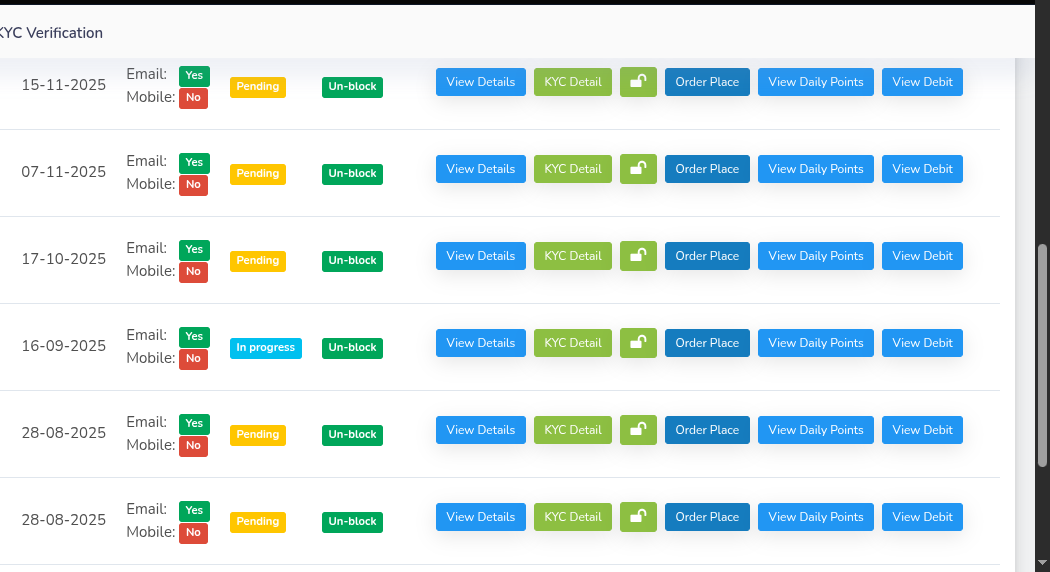The image size is (1050, 572).
Task: Click the KYC Verification page heading
Action: click(51, 33)
